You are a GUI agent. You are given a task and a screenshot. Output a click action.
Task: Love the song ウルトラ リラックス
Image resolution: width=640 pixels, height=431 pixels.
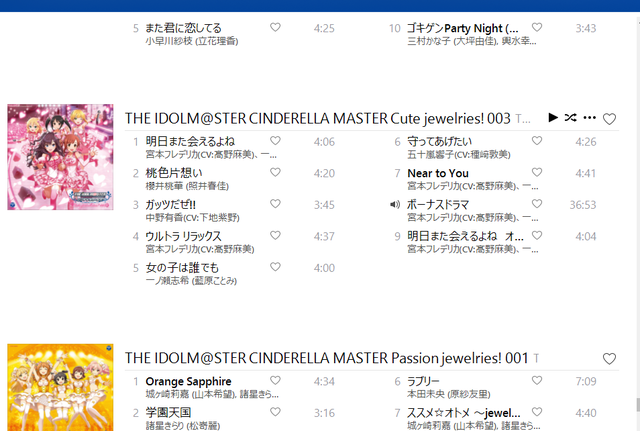[276, 235]
